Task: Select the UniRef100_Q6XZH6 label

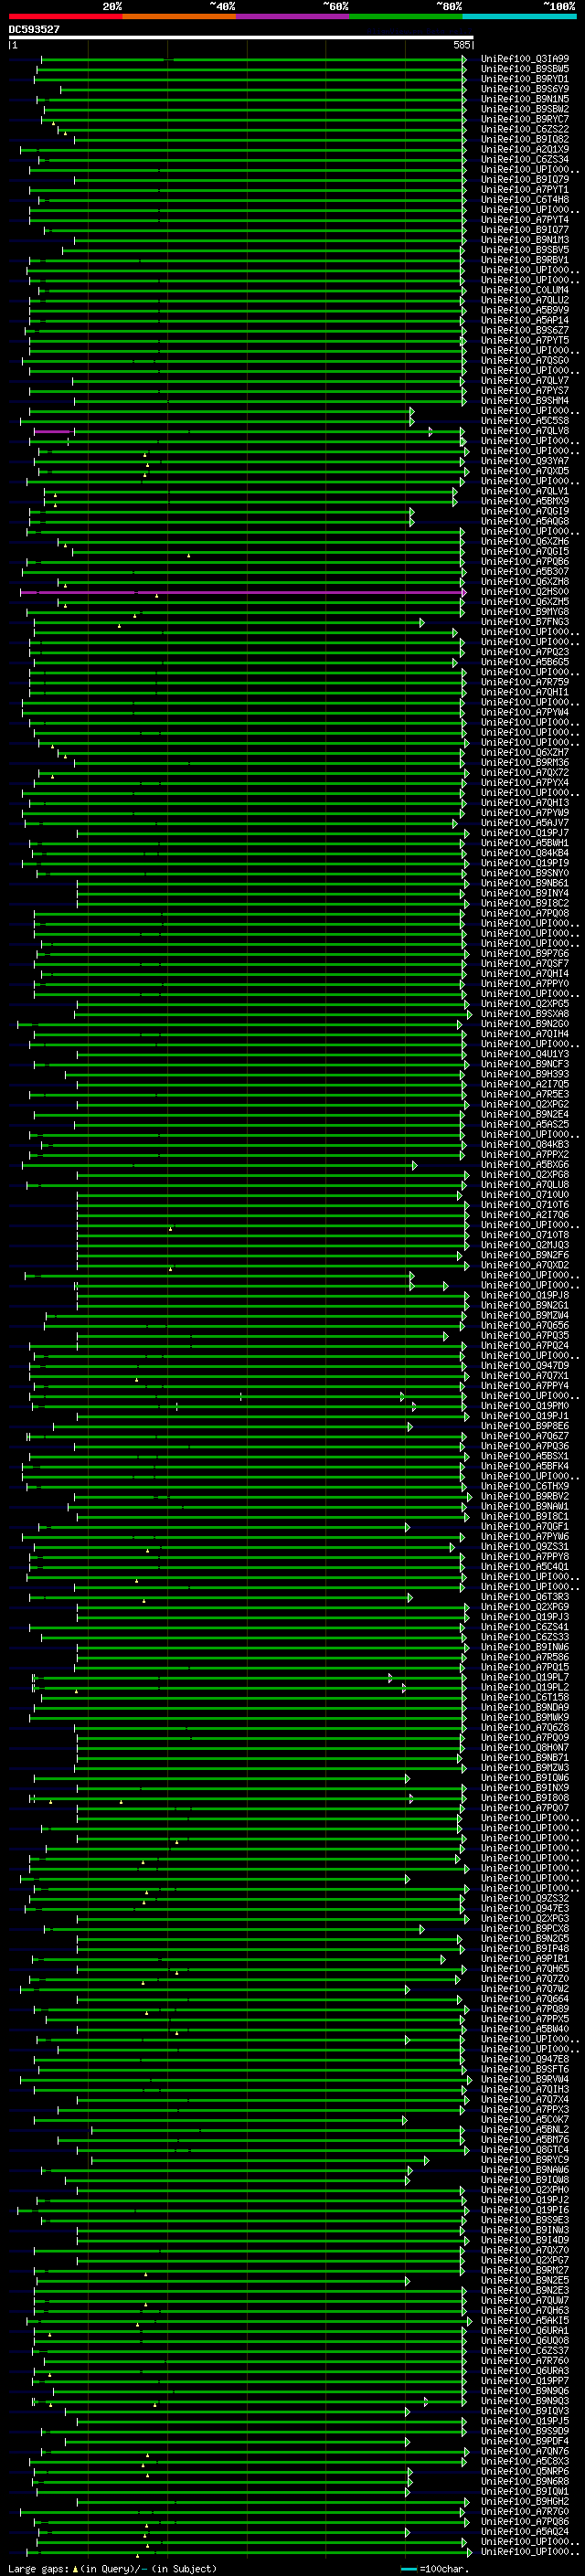Action: [x=525, y=542]
